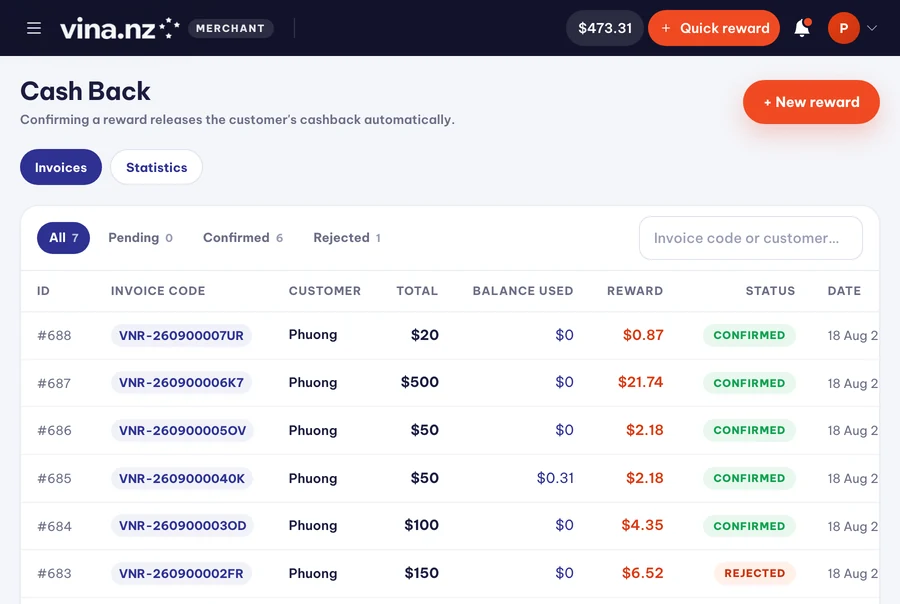The height and width of the screenshot is (604, 900).
Task: Open the notifications bell
Action: click(x=802, y=28)
